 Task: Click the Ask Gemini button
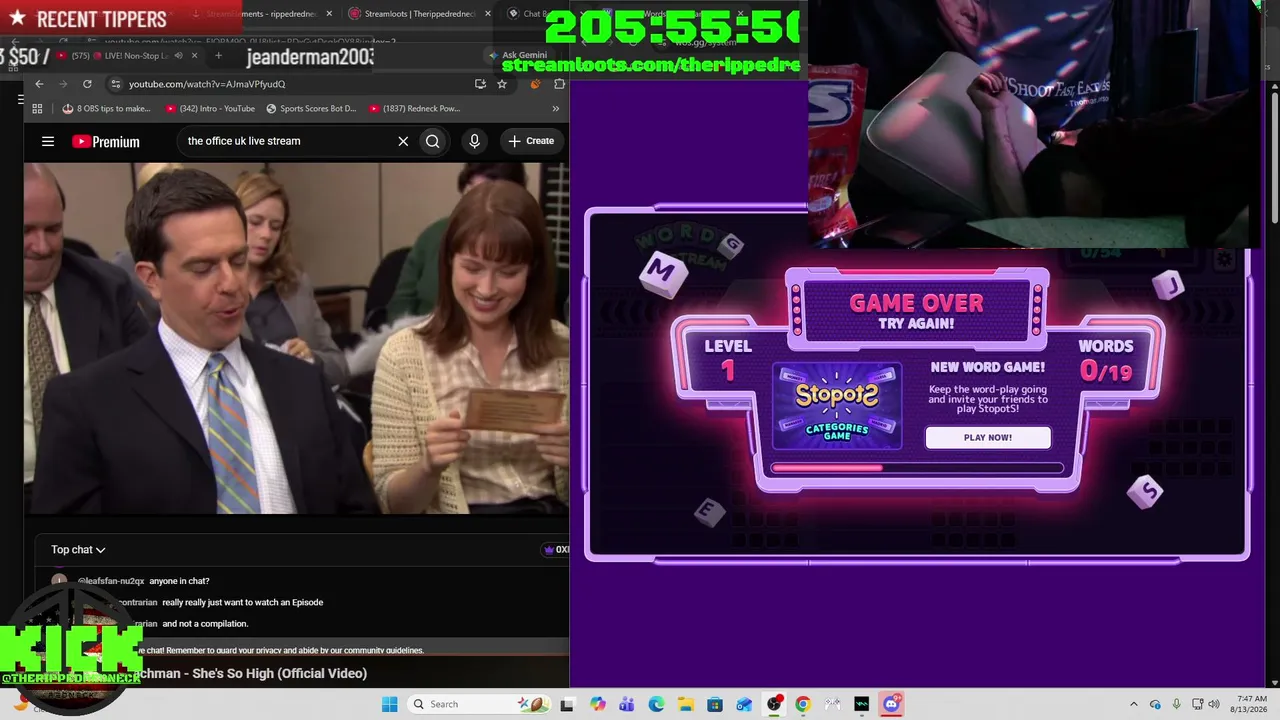(517, 55)
